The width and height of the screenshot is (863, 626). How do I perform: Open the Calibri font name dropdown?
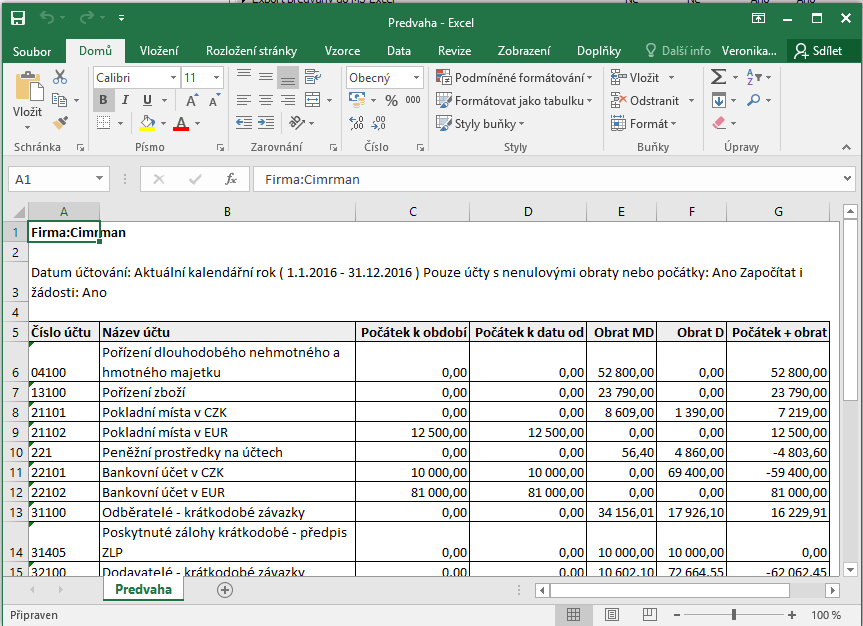click(x=171, y=77)
